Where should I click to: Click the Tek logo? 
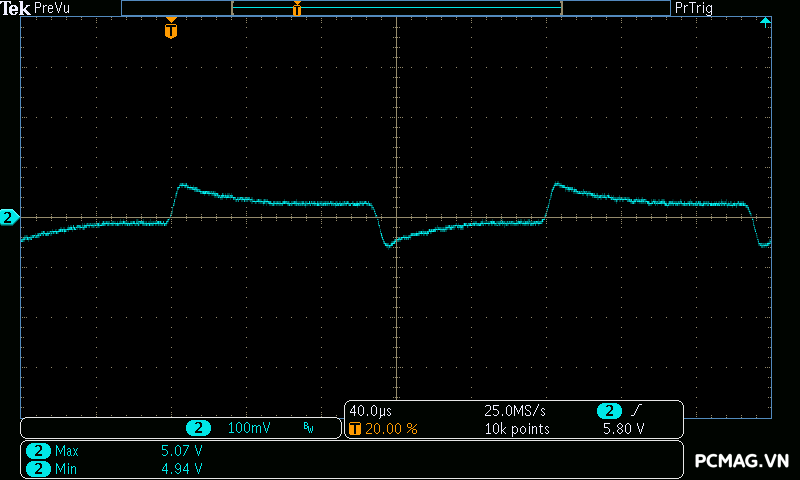coord(16,8)
